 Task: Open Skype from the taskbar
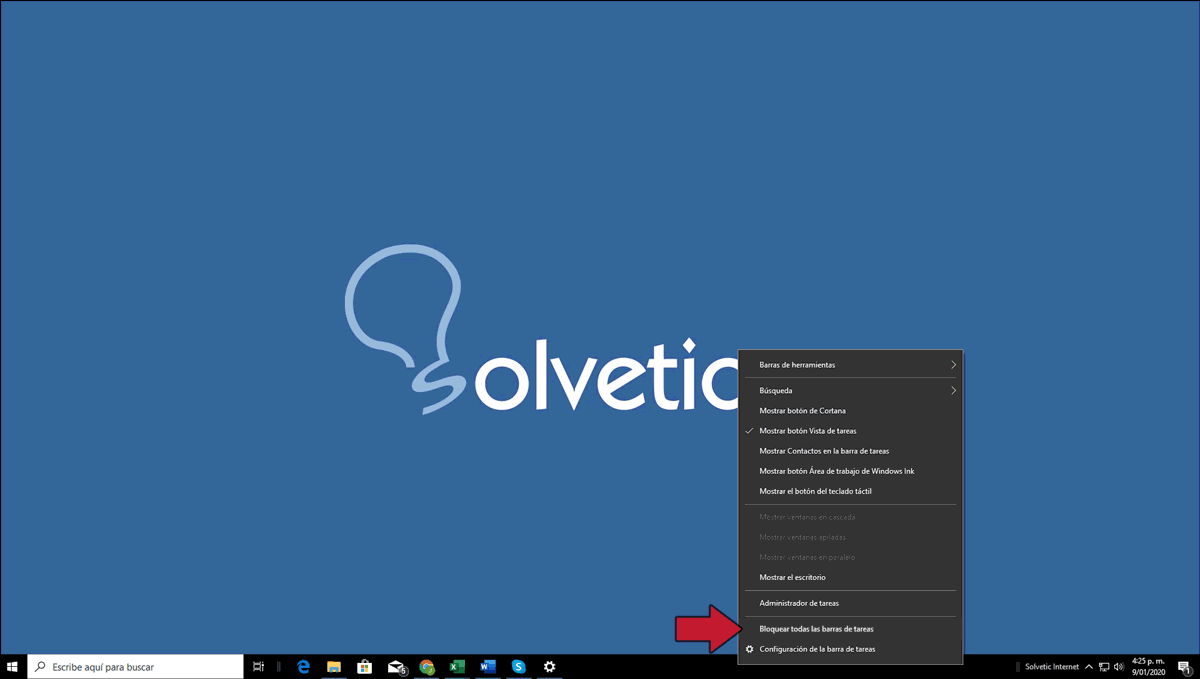518,666
